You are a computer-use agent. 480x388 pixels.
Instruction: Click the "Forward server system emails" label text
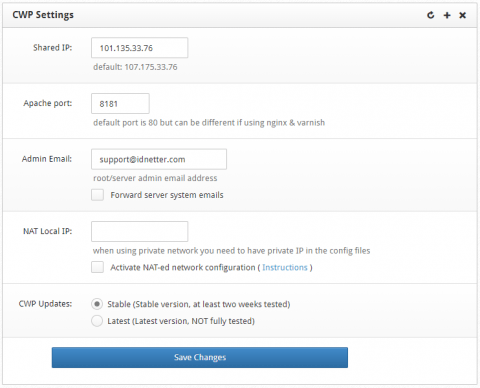pyautogui.click(x=167, y=195)
